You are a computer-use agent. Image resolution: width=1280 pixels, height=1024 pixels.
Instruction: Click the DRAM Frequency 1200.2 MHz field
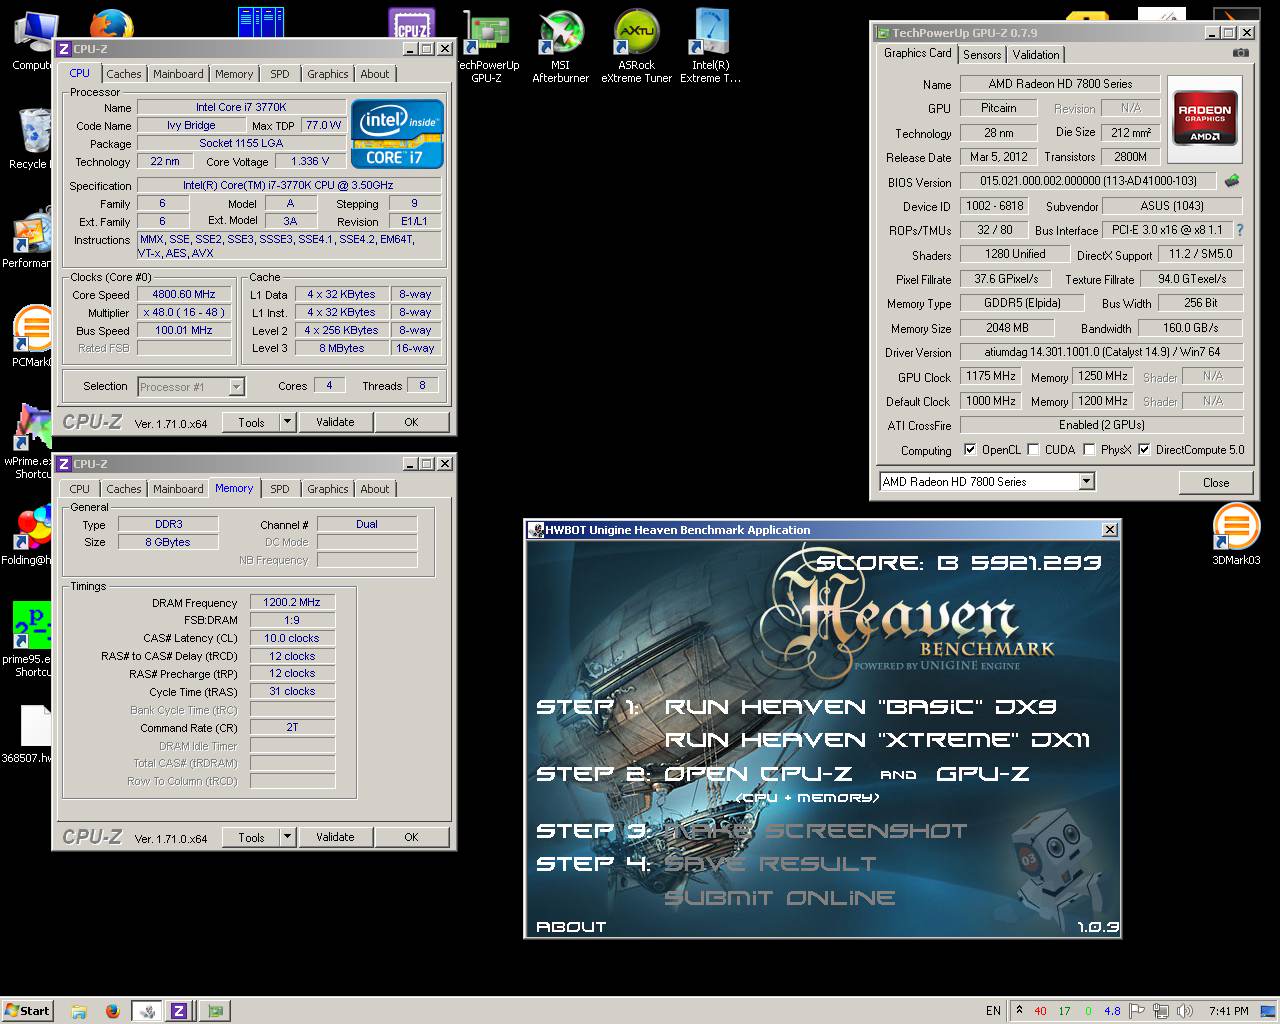click(x=292, y=603)
